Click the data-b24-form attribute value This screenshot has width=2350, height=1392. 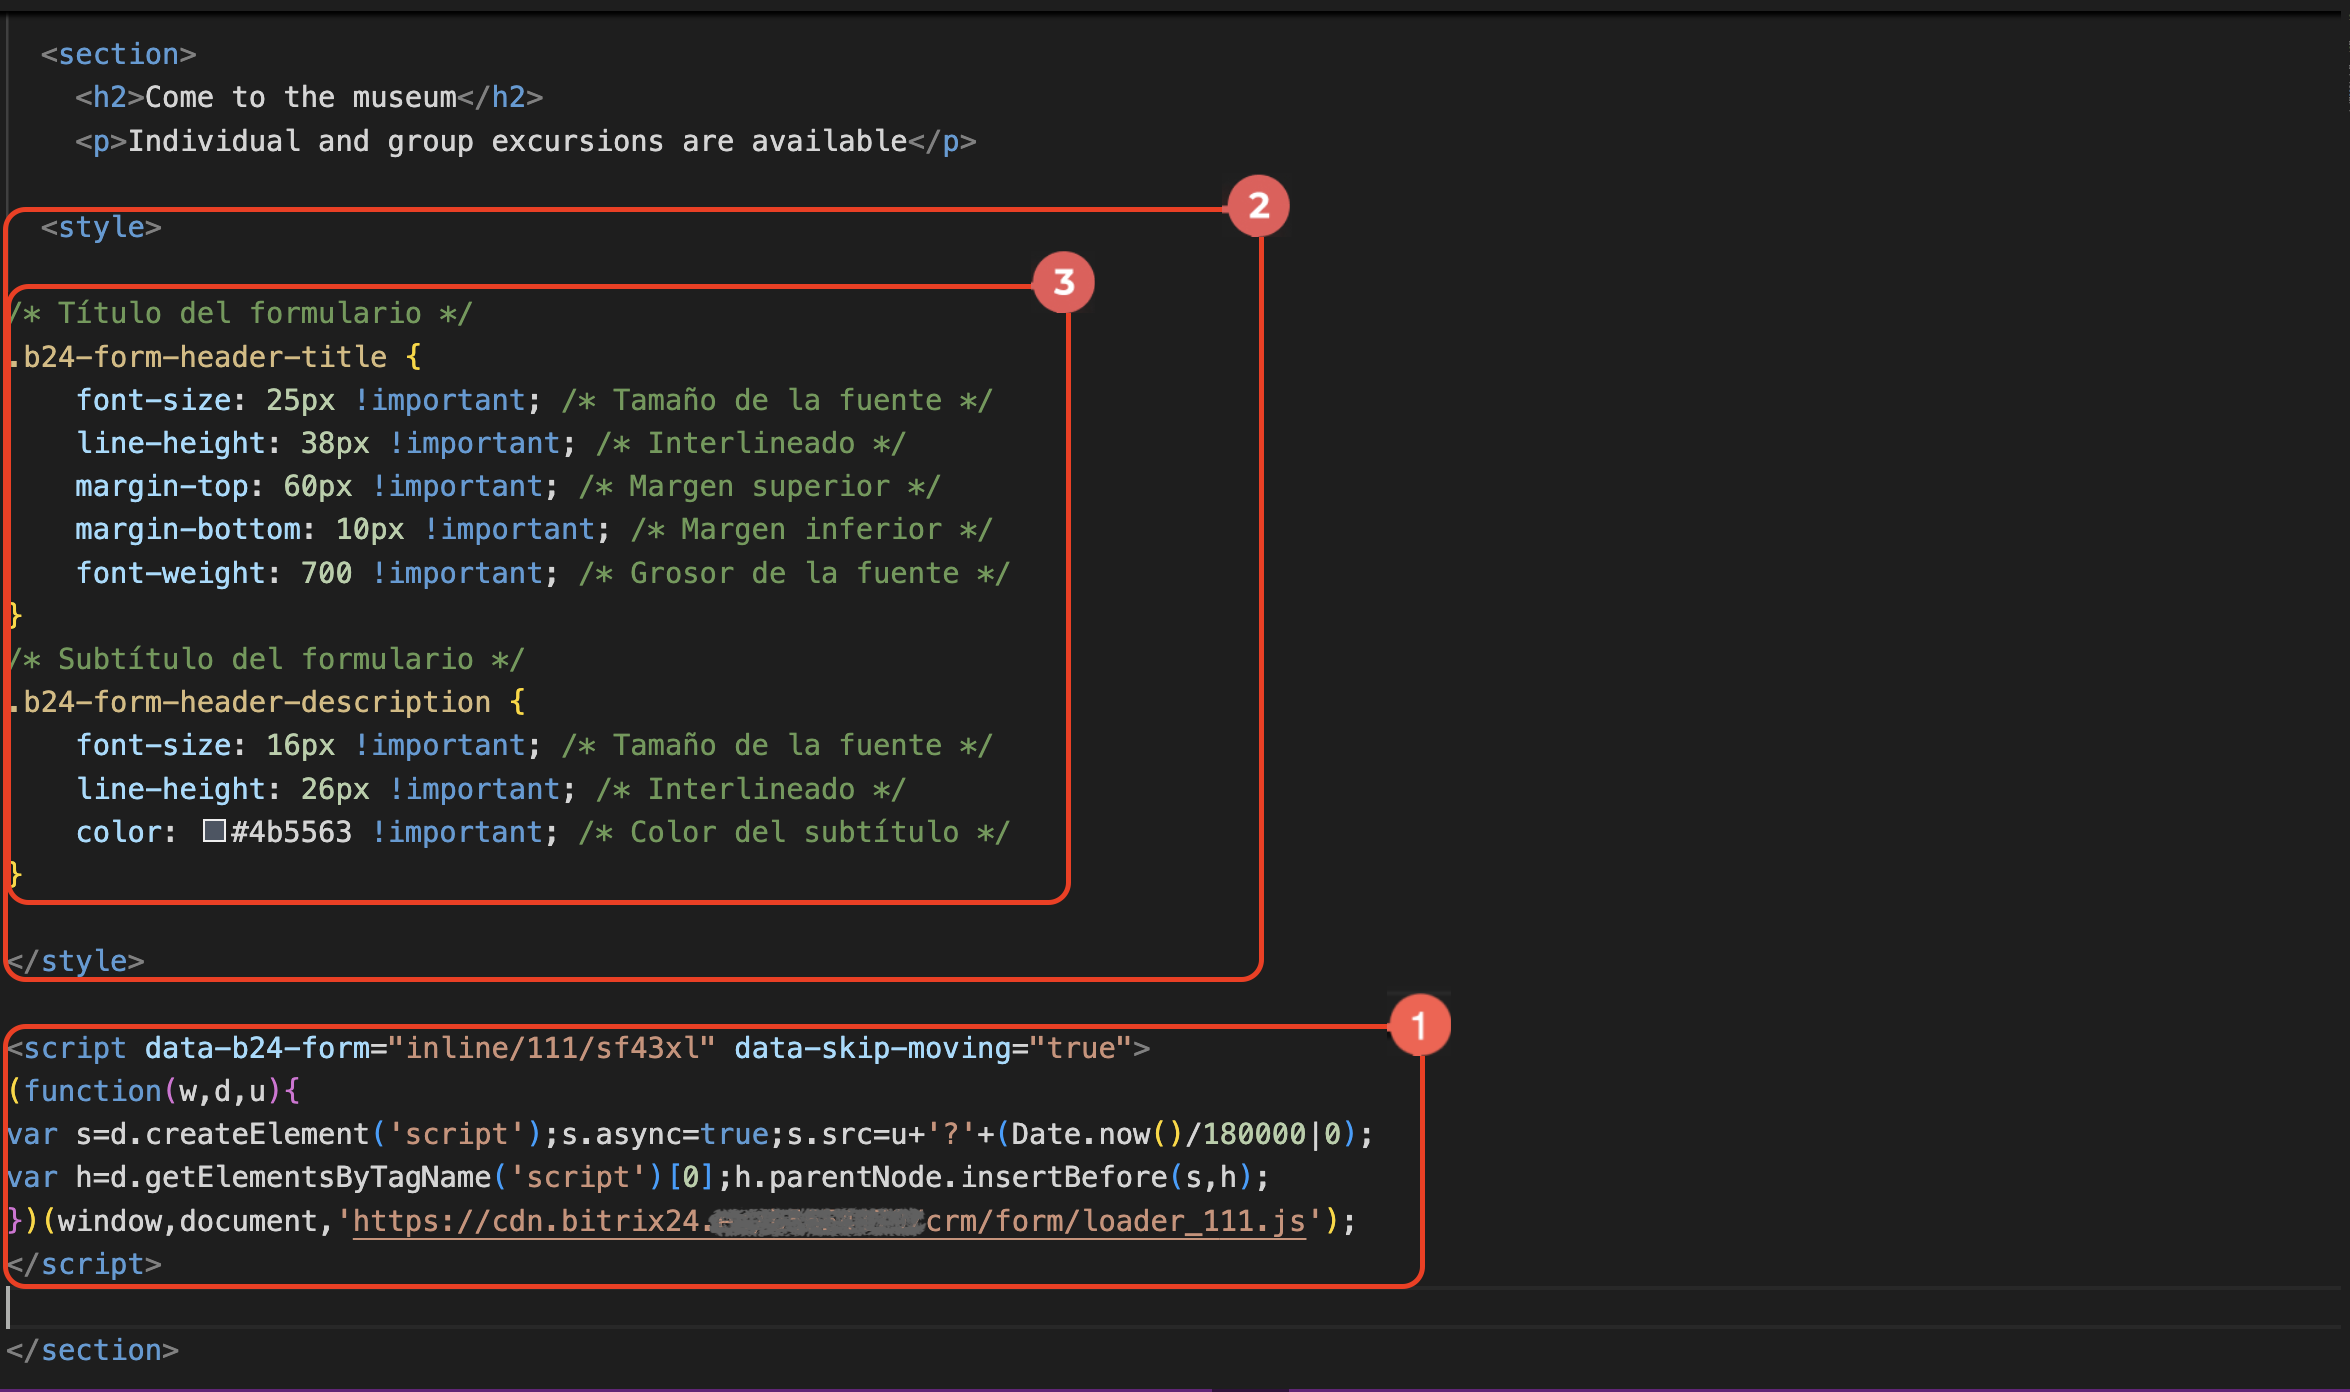[x=551, y=1048]
